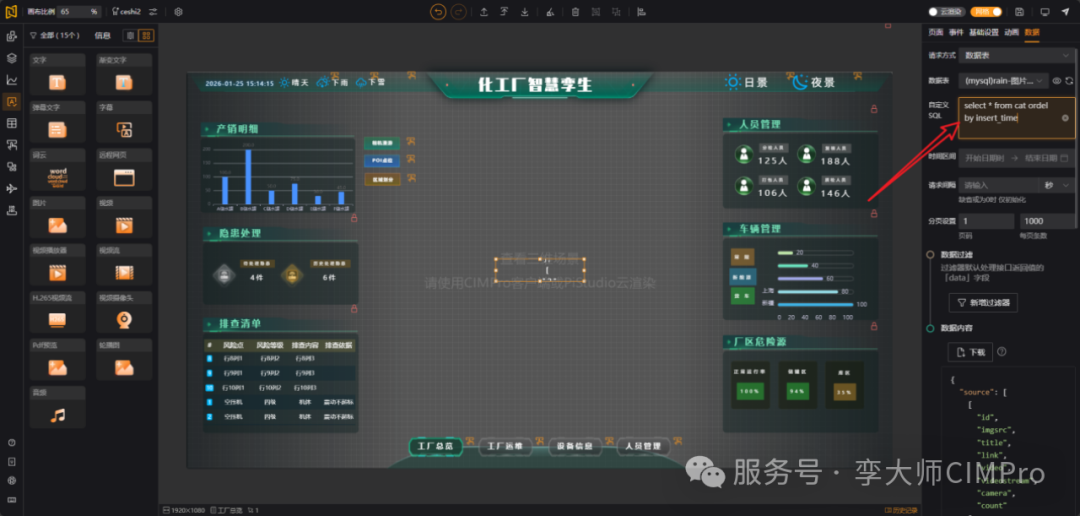The image size is (1080, 516).
Task: Click the N logo in top-left corner
Action: (x=12, y=12)
